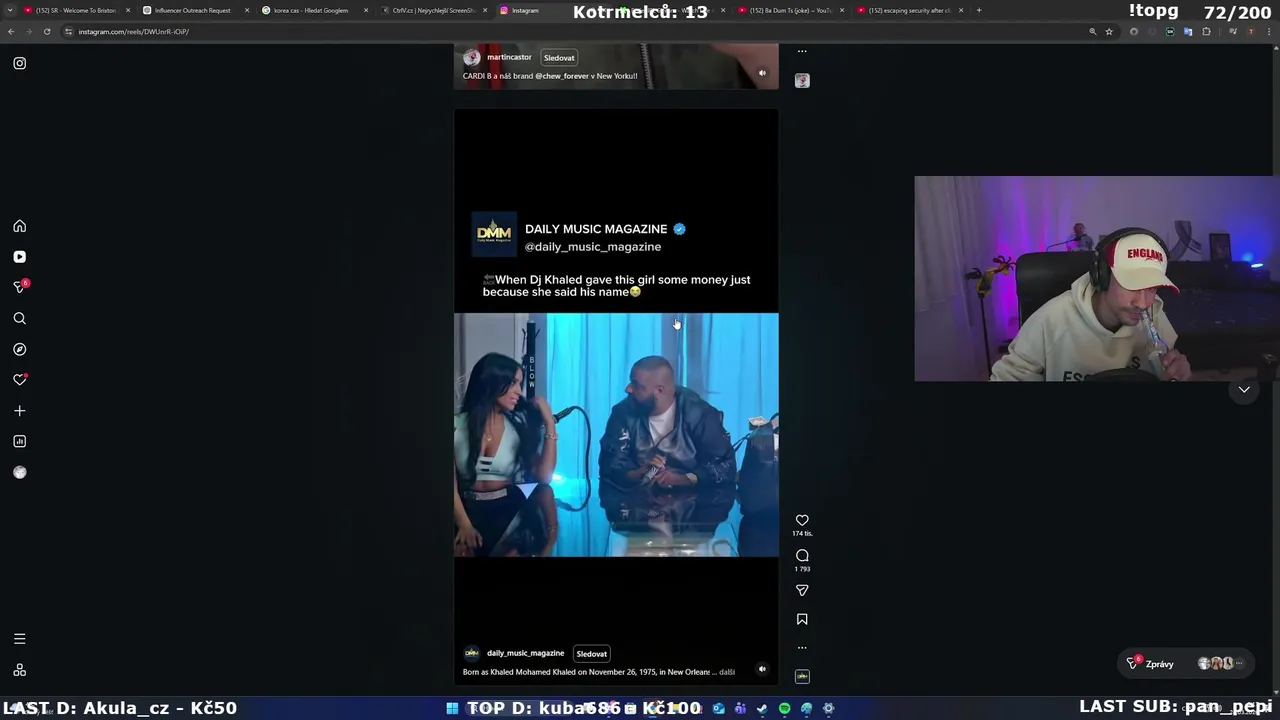Screen dimensions: 1280x720
Task: Switch to 'CtrlV.cz' screenshot tab
Action: tap(430, 10)
